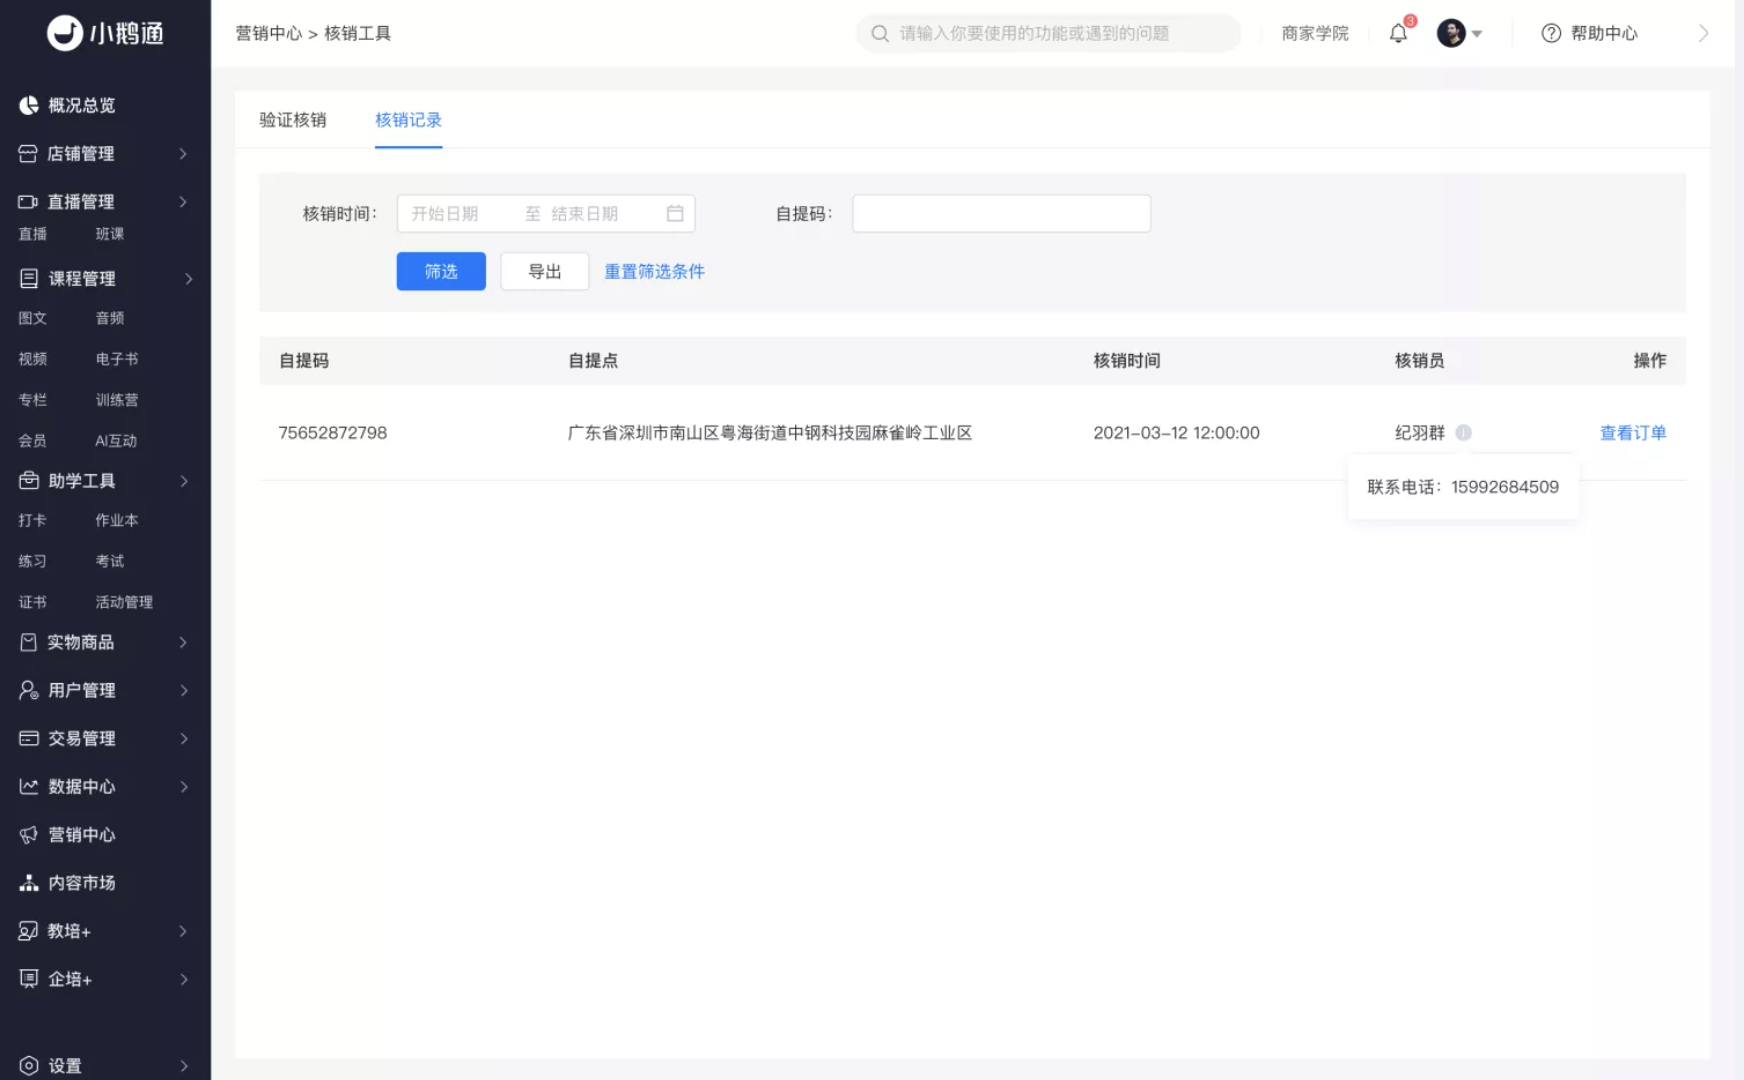Viewport: 1744px width, 1080px height.
Task: Click the info icon beside 纪羽群
Action: pyautogui.click(x=1463, y=433)
